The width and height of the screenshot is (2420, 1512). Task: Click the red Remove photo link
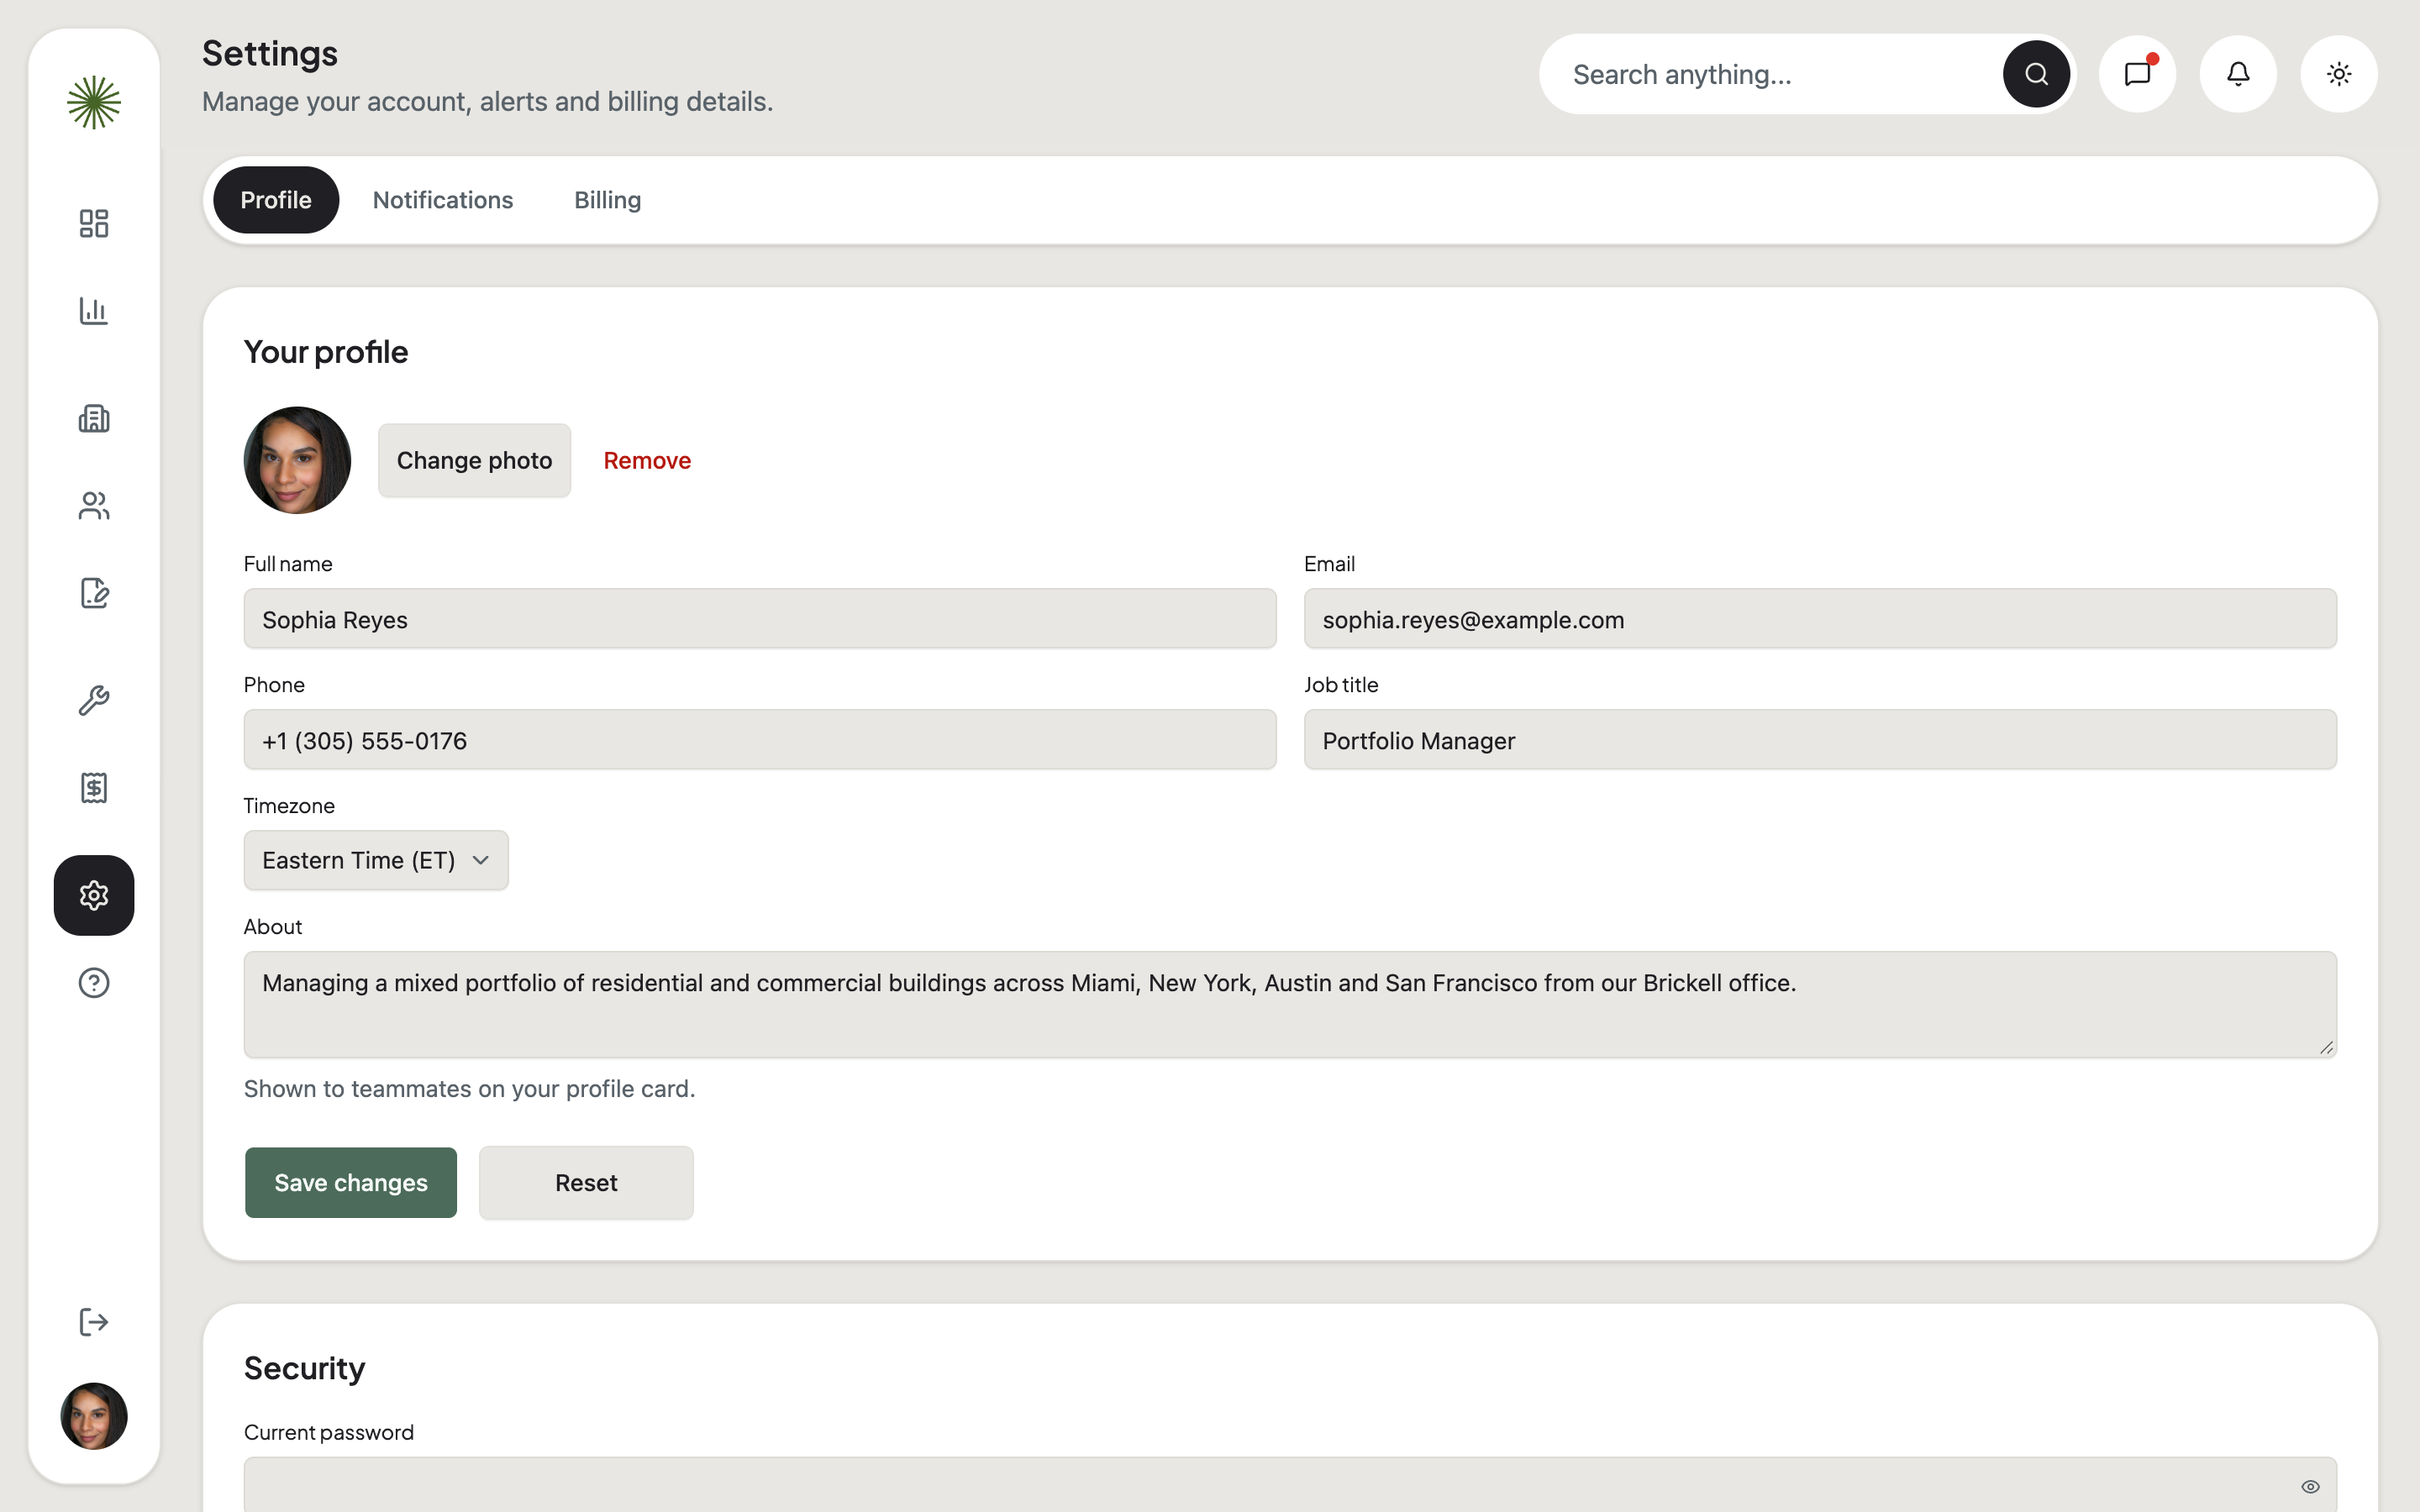tap(647, 460)
